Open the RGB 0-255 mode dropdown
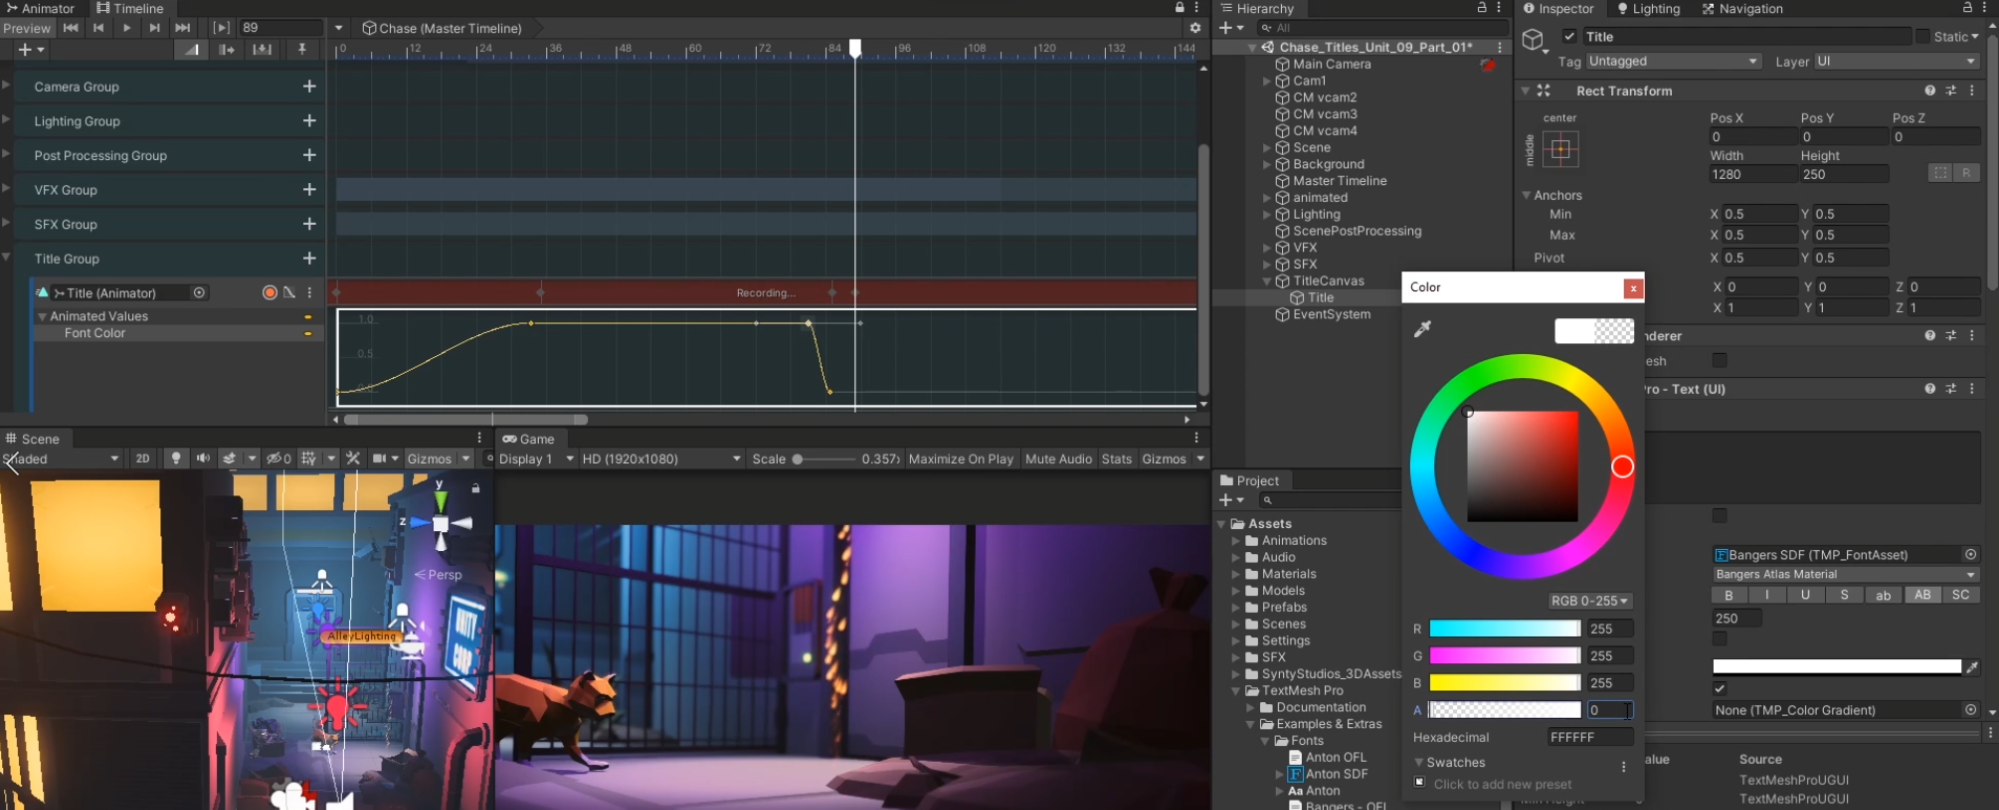Viewport: 1999px width, 810px height. tap(1589, 601)
